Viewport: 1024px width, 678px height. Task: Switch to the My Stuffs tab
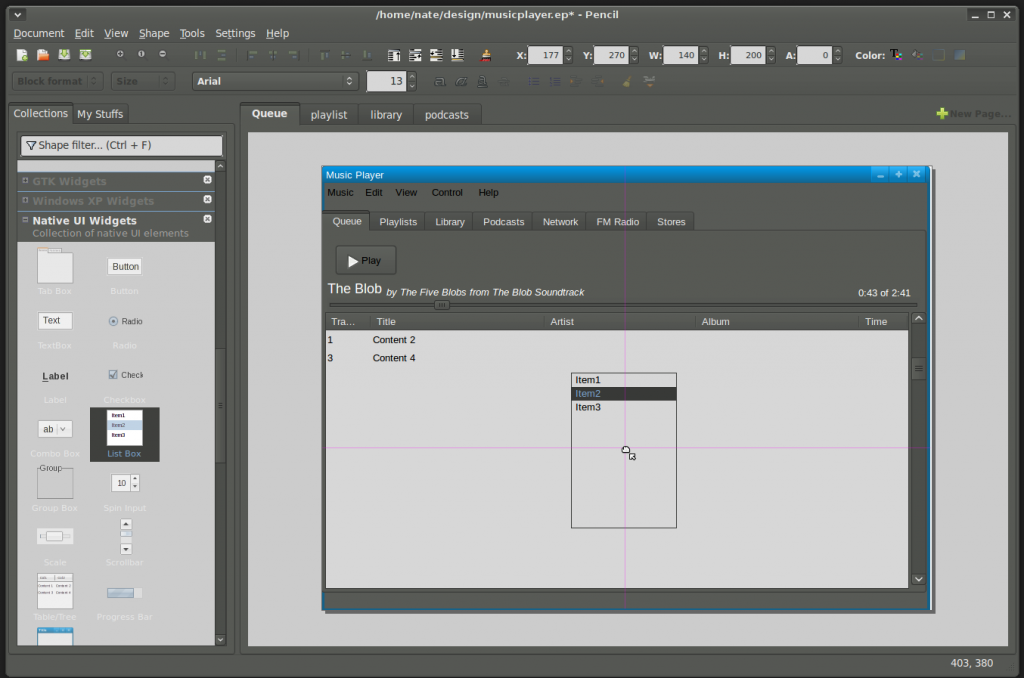click(x=100, y=113)
